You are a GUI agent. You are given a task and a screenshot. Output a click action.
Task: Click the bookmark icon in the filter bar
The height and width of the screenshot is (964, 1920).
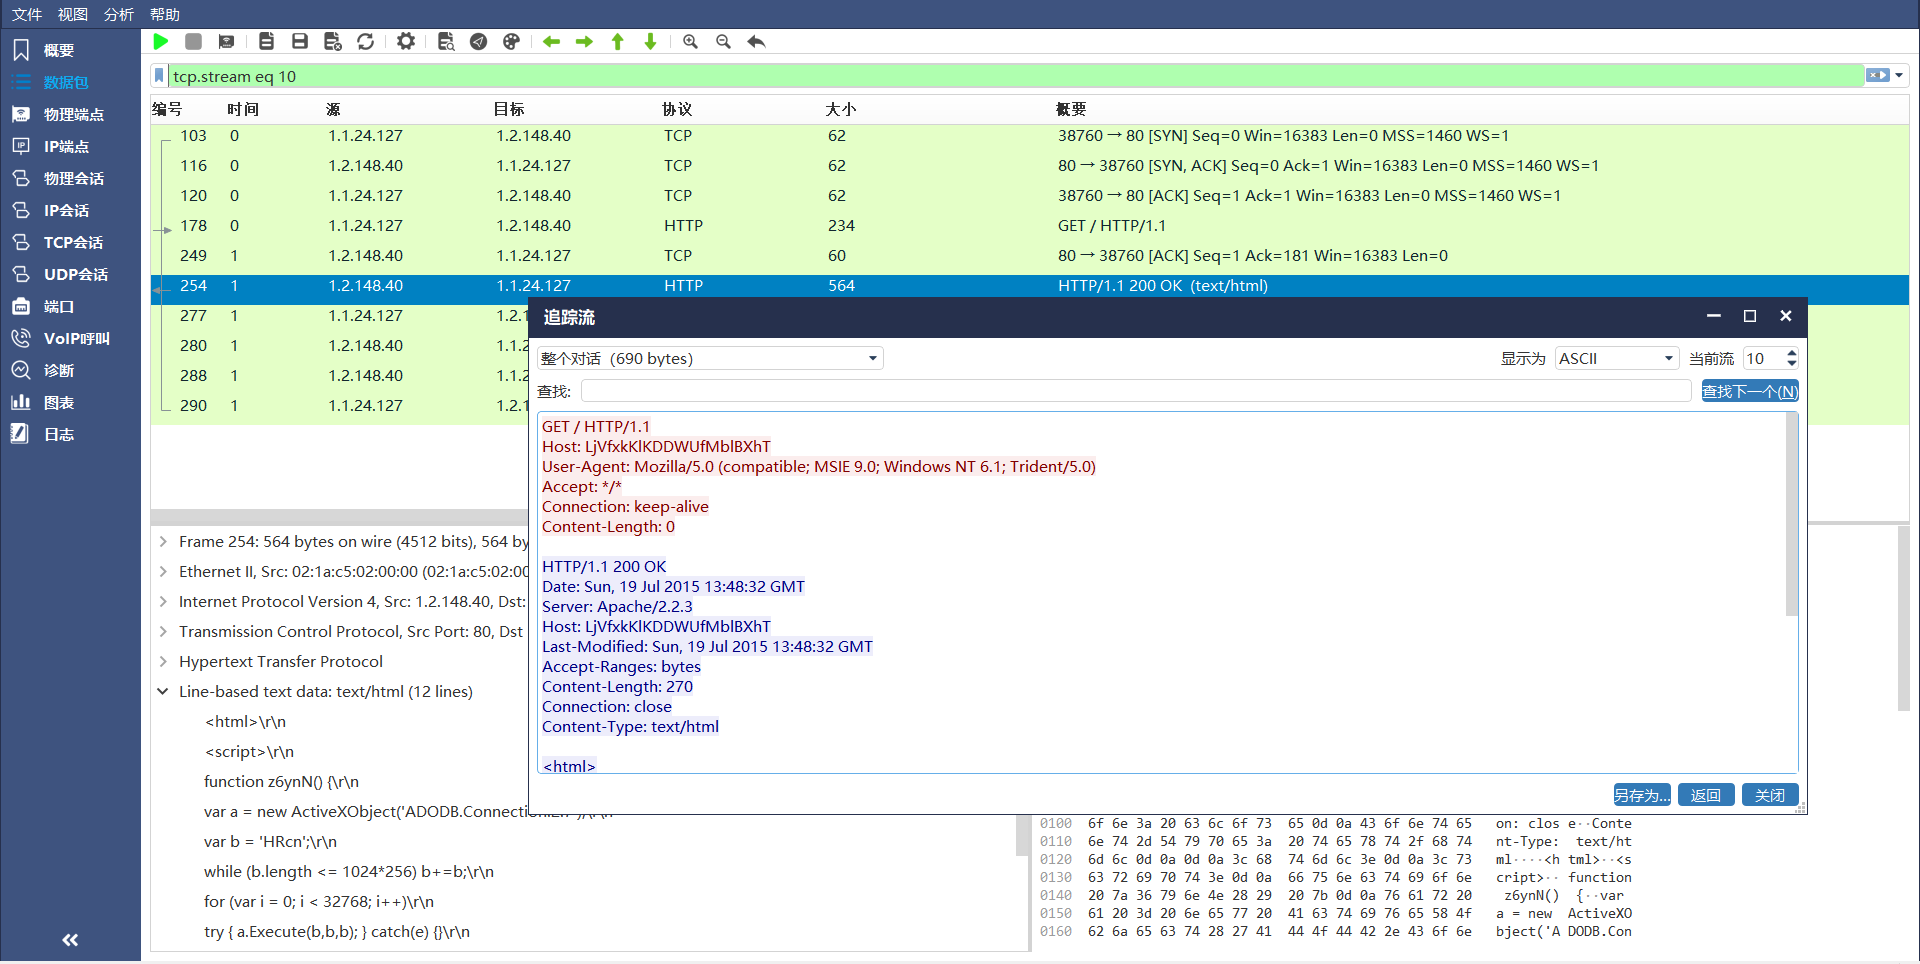[159, 76]
